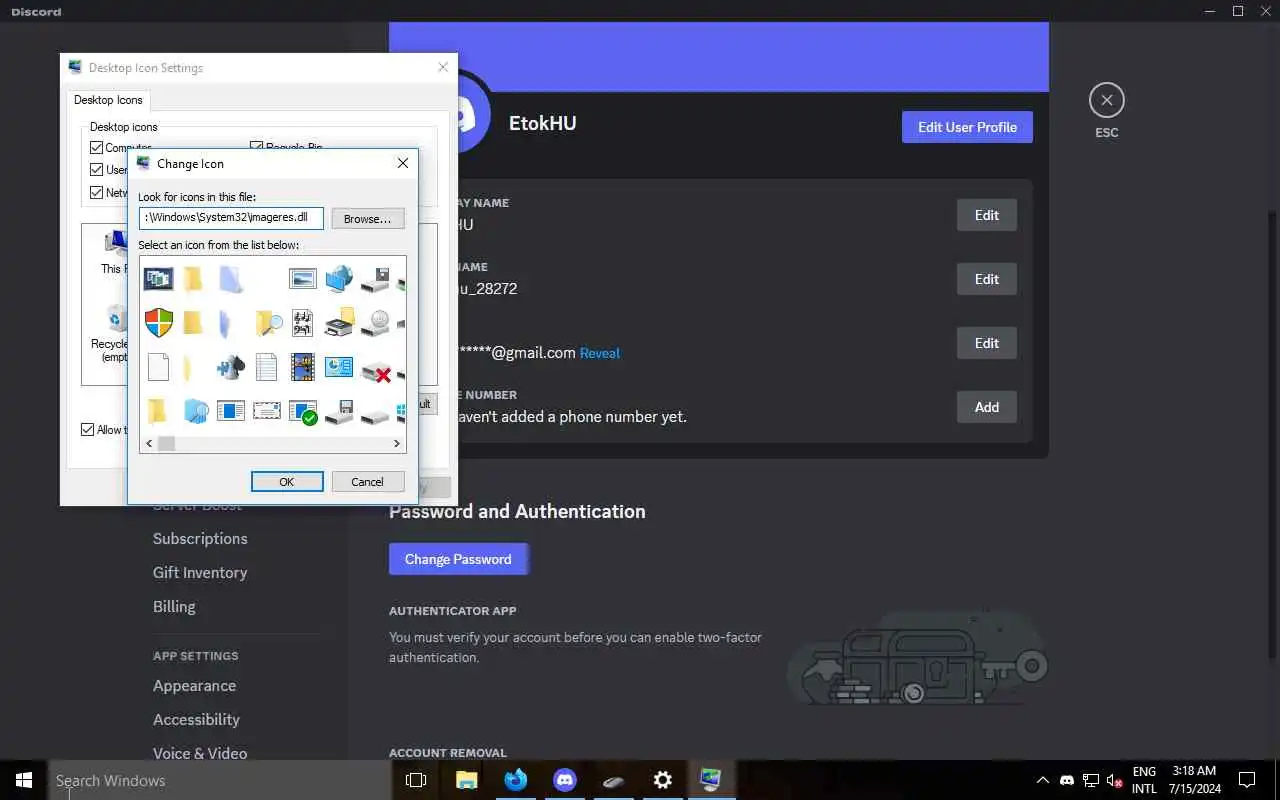Reveal the hidden email address
Image resolution: width=1280 pixels, height=800 pixels.
[x=600, y=353]
